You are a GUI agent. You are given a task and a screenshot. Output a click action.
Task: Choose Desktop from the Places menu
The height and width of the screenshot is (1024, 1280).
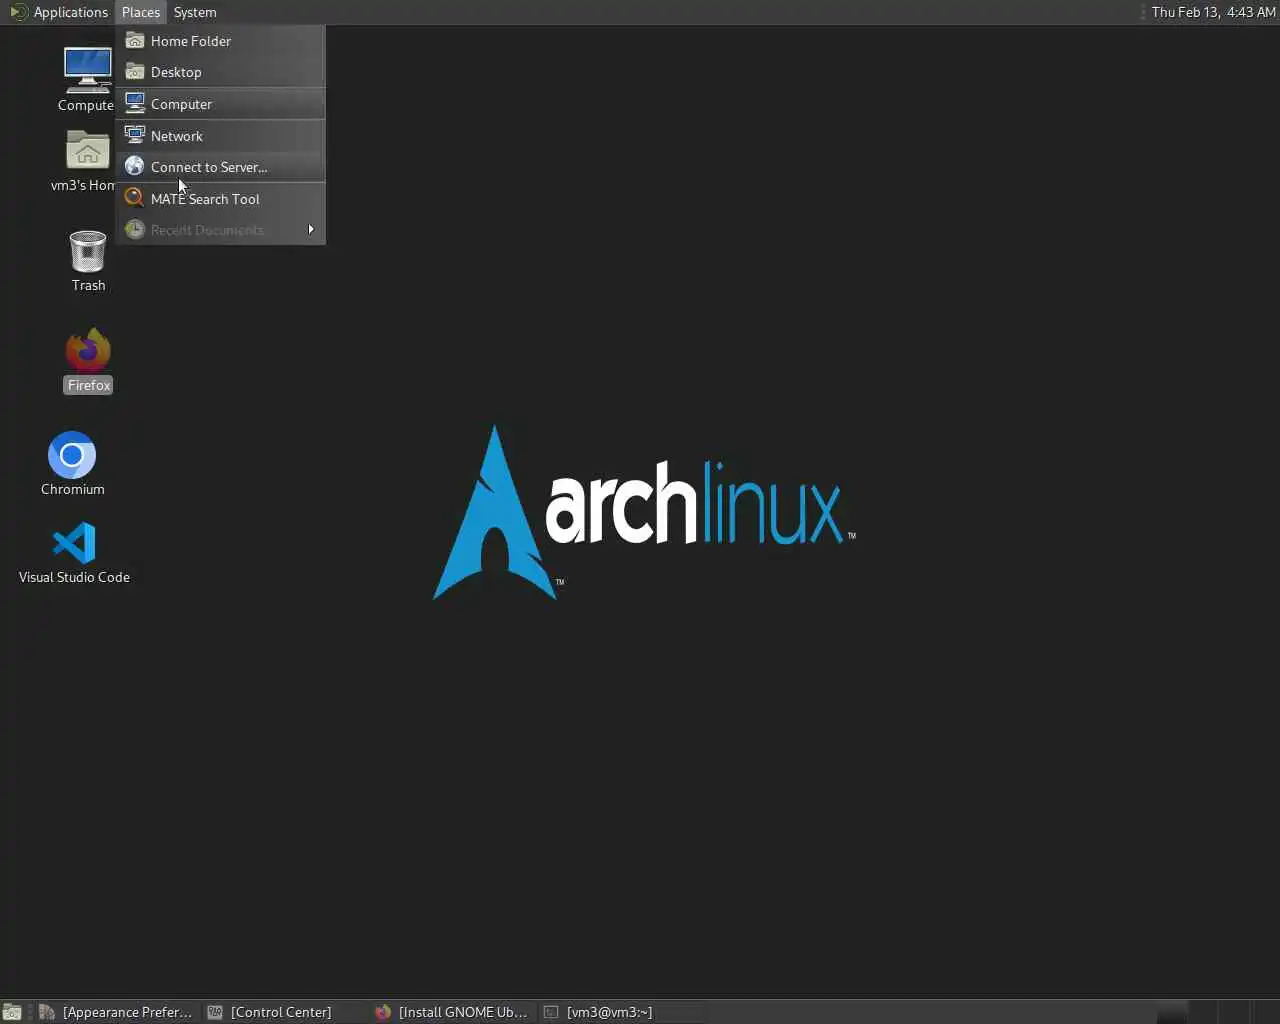[x=221, y=72]
